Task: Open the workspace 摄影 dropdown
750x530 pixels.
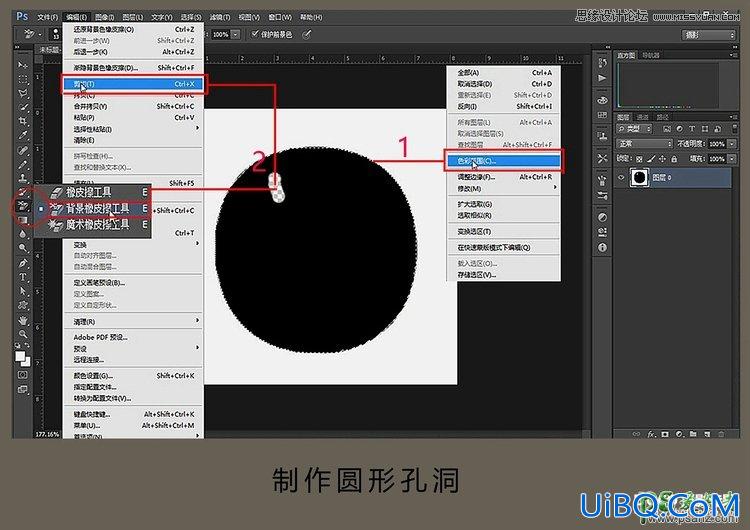Action: pyautogui.click(x=708, y=35)
